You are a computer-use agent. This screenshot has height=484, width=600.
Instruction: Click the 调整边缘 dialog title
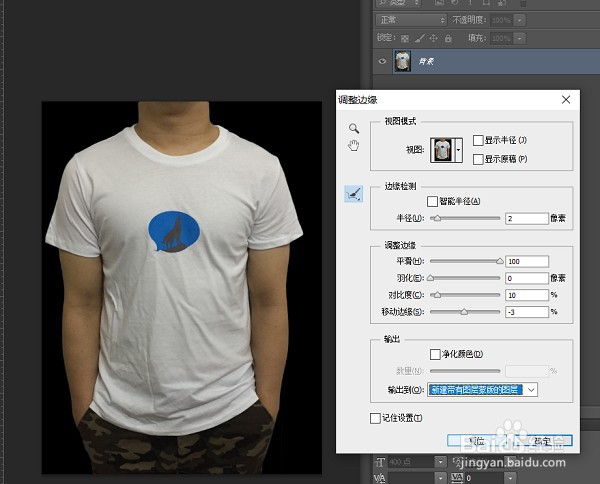358,100
